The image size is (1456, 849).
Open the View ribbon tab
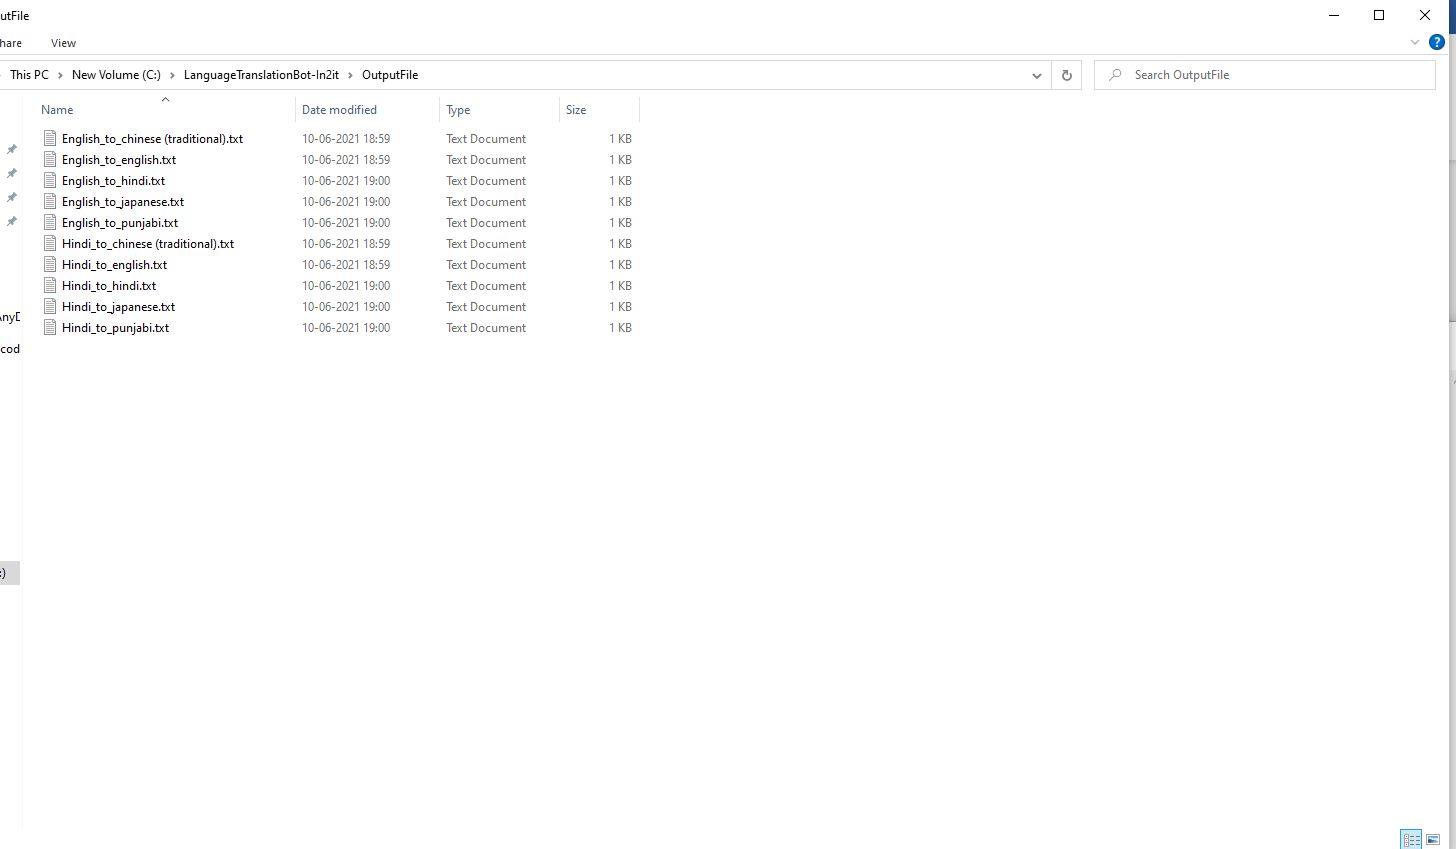63,43
